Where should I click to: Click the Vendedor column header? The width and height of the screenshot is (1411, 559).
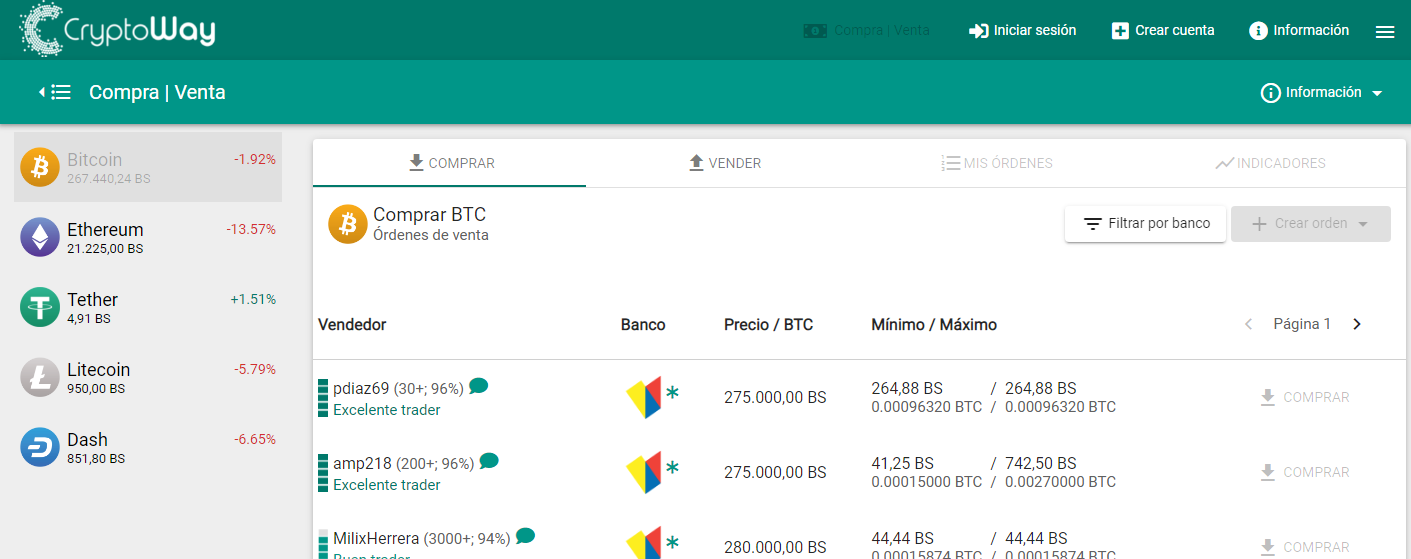point(352,325)
